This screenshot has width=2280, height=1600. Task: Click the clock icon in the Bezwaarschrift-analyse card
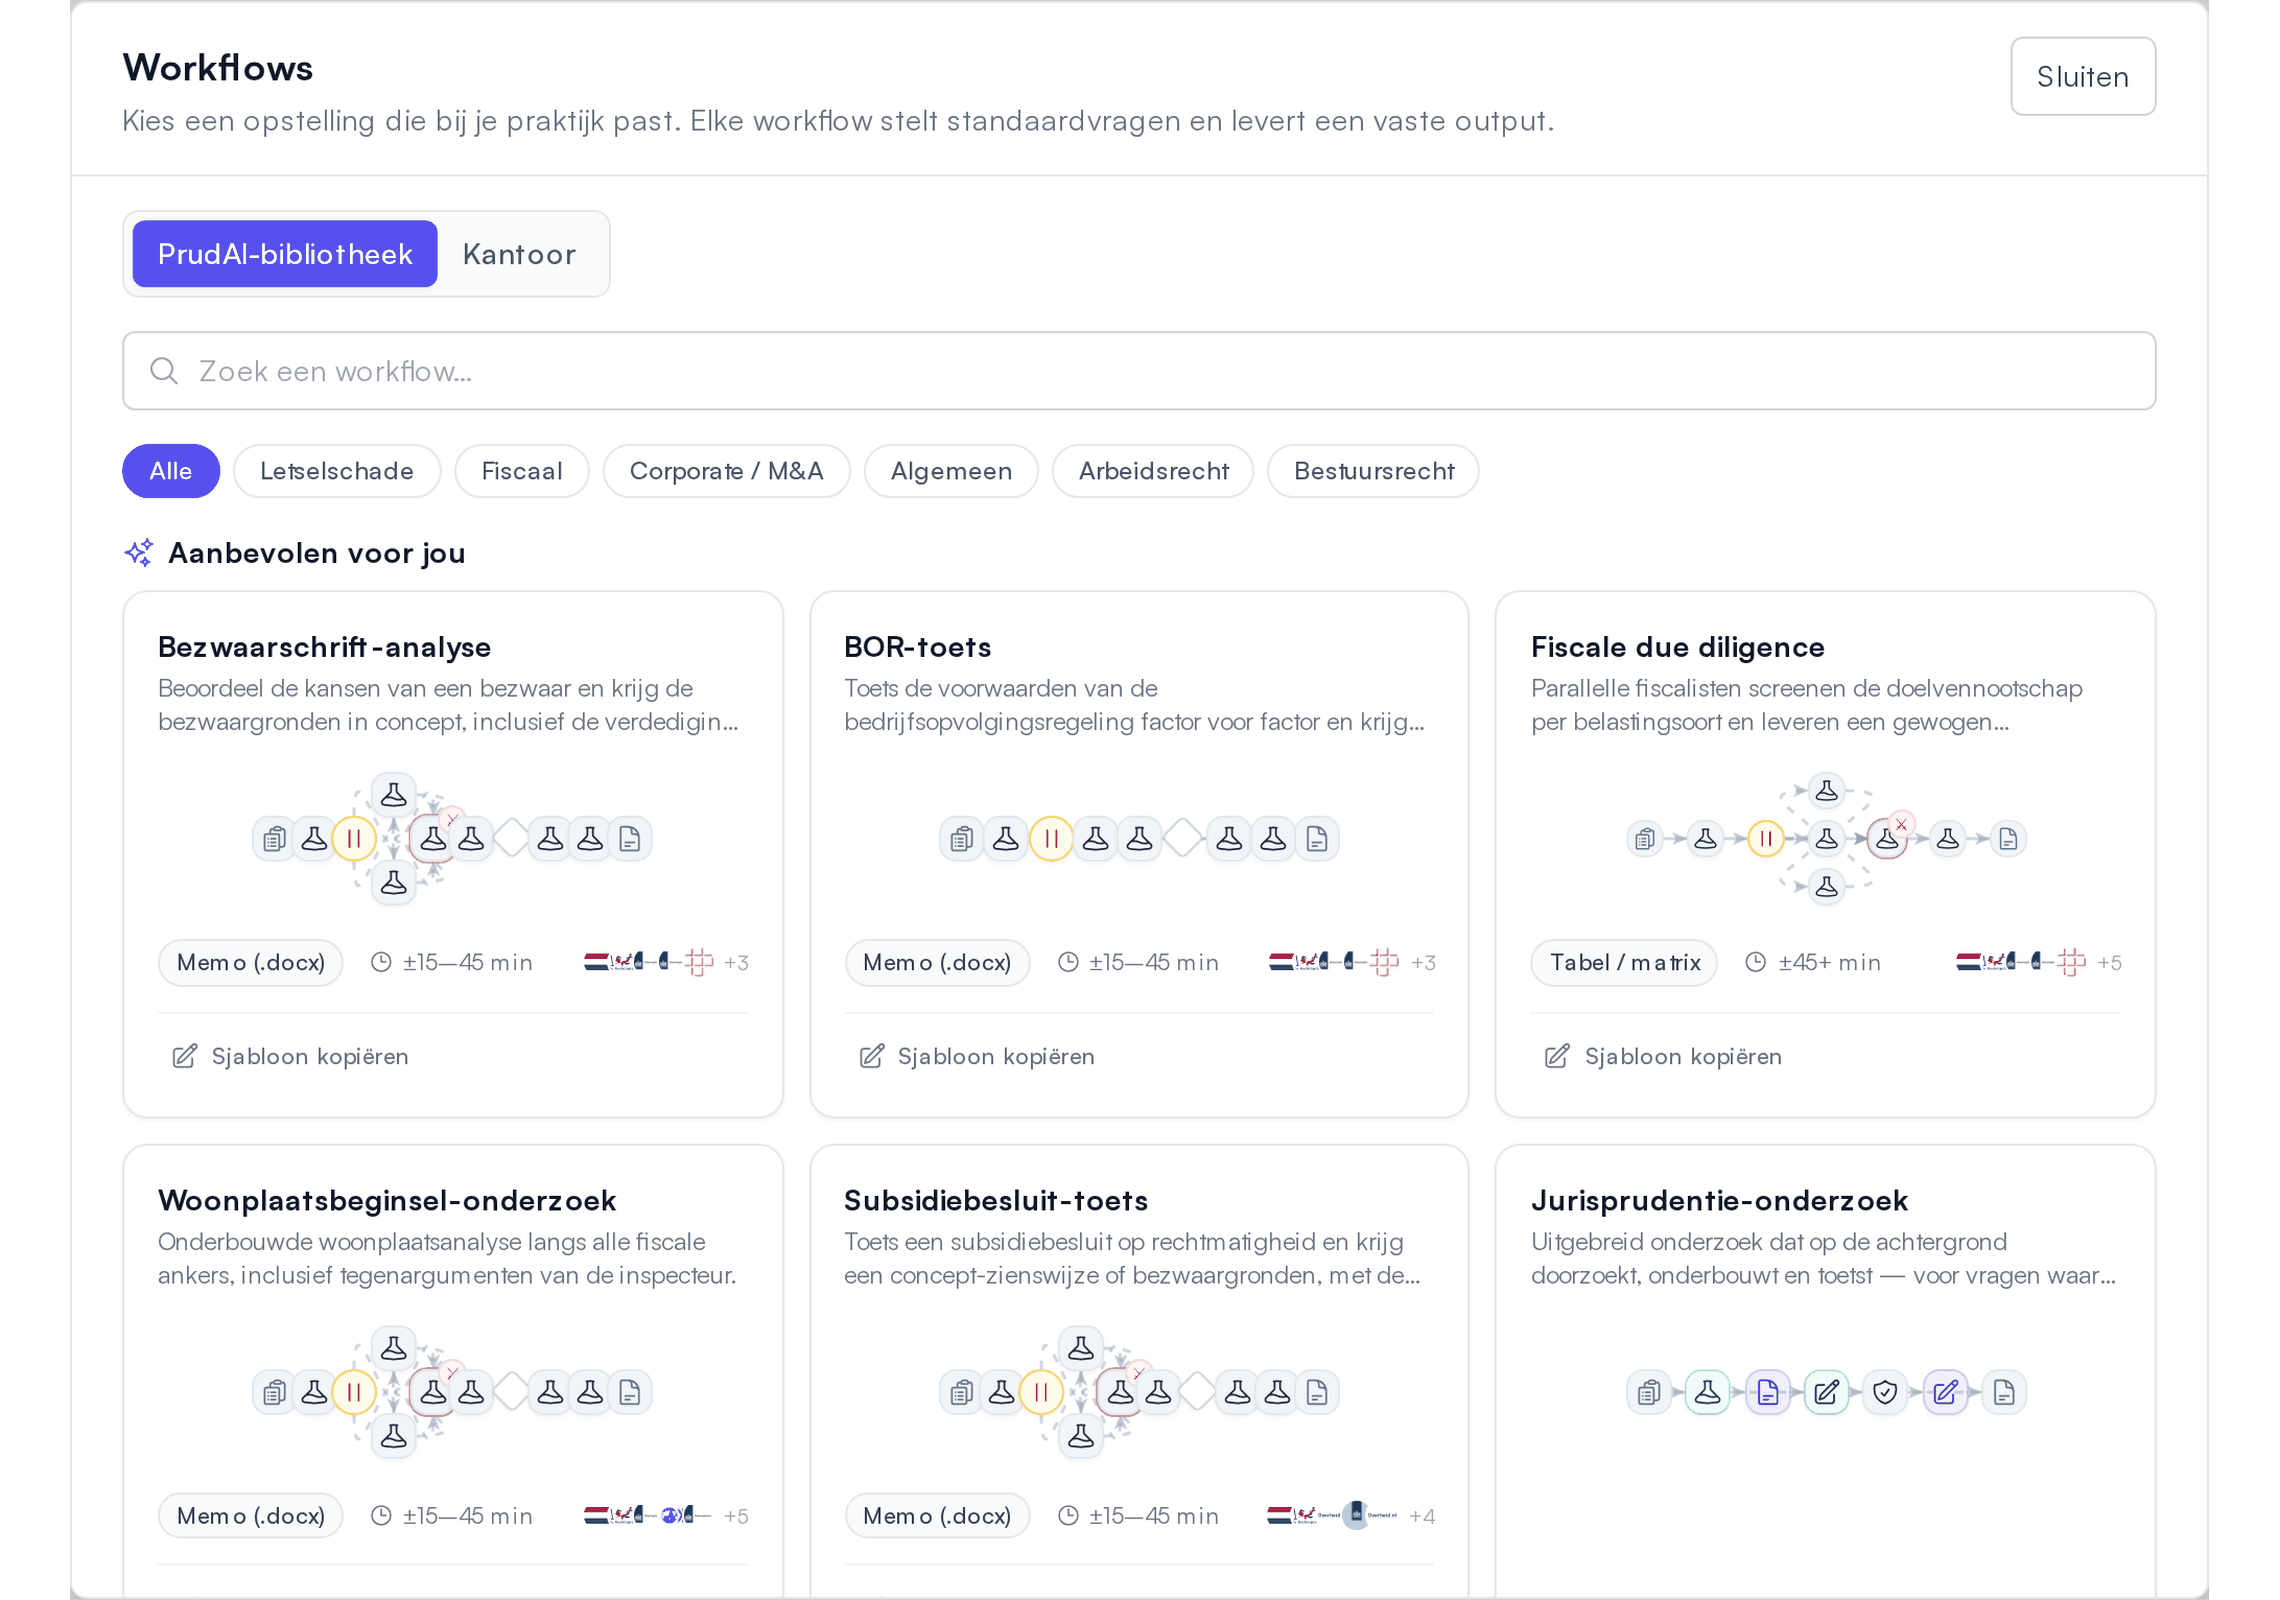tap(381, 962)
